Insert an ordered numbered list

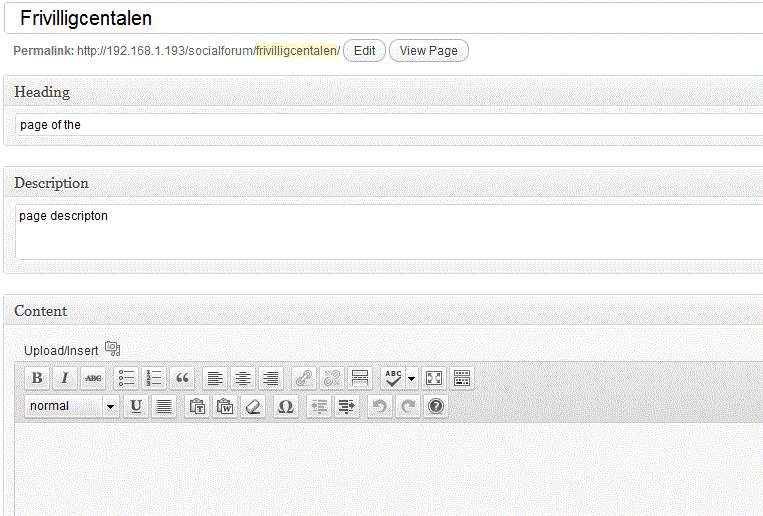154,378
